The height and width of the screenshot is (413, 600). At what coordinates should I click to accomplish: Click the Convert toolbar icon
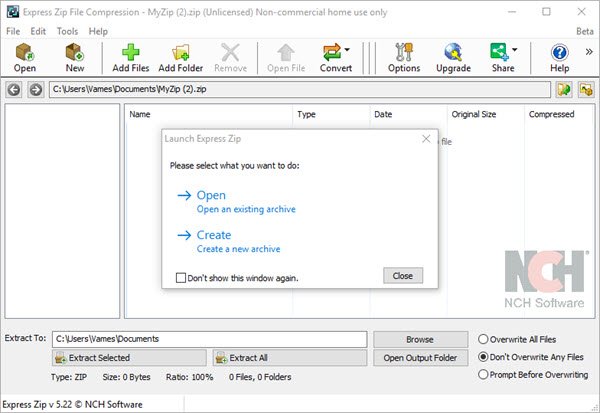coord(332,52)
